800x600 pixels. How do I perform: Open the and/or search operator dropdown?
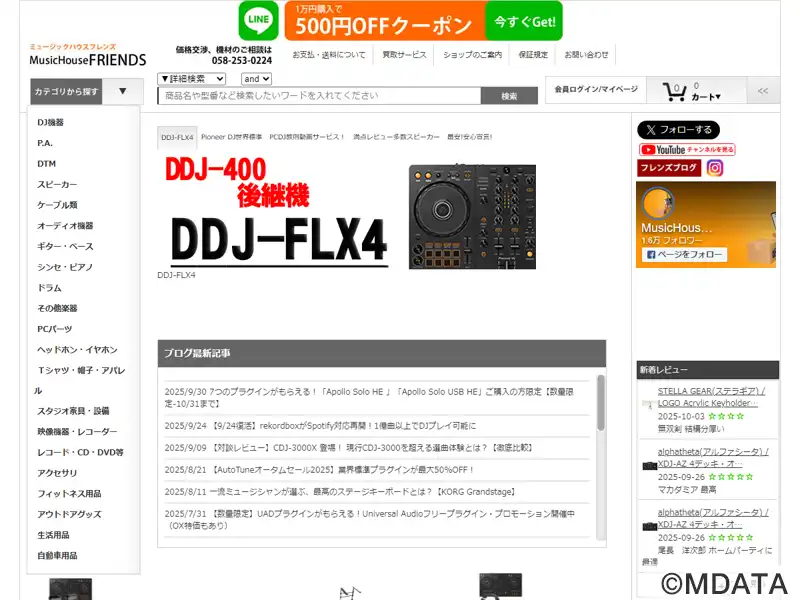(x=256, y=79)
